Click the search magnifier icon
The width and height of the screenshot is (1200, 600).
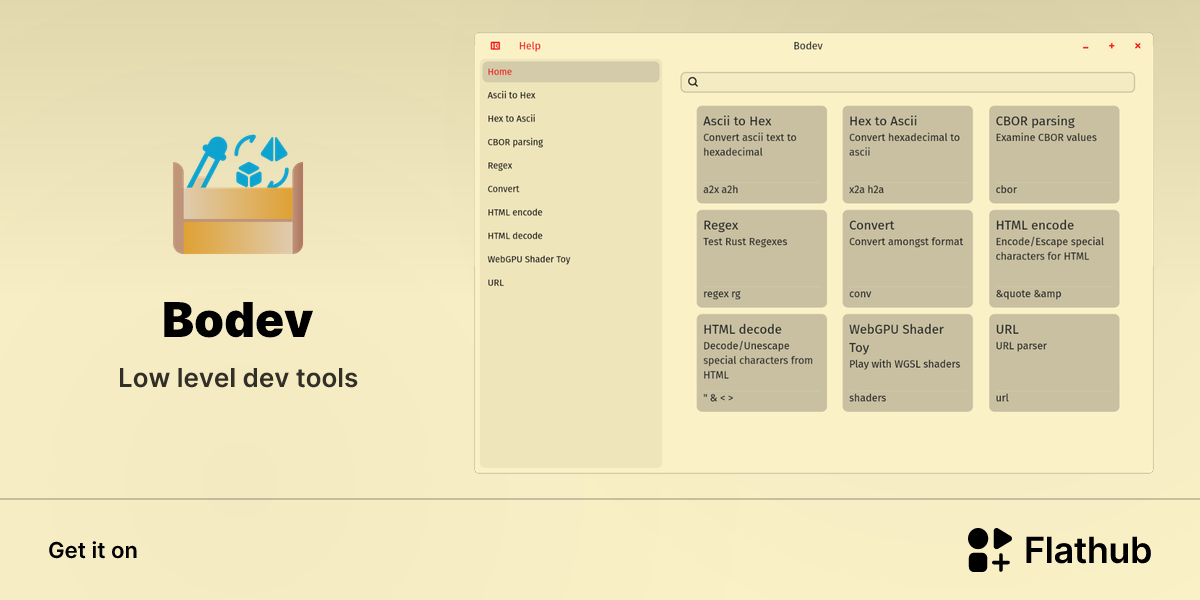coord(693,82)
